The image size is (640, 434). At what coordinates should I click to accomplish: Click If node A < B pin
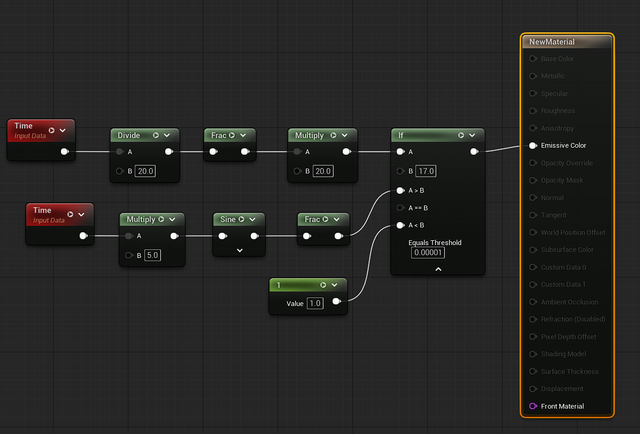400,225
